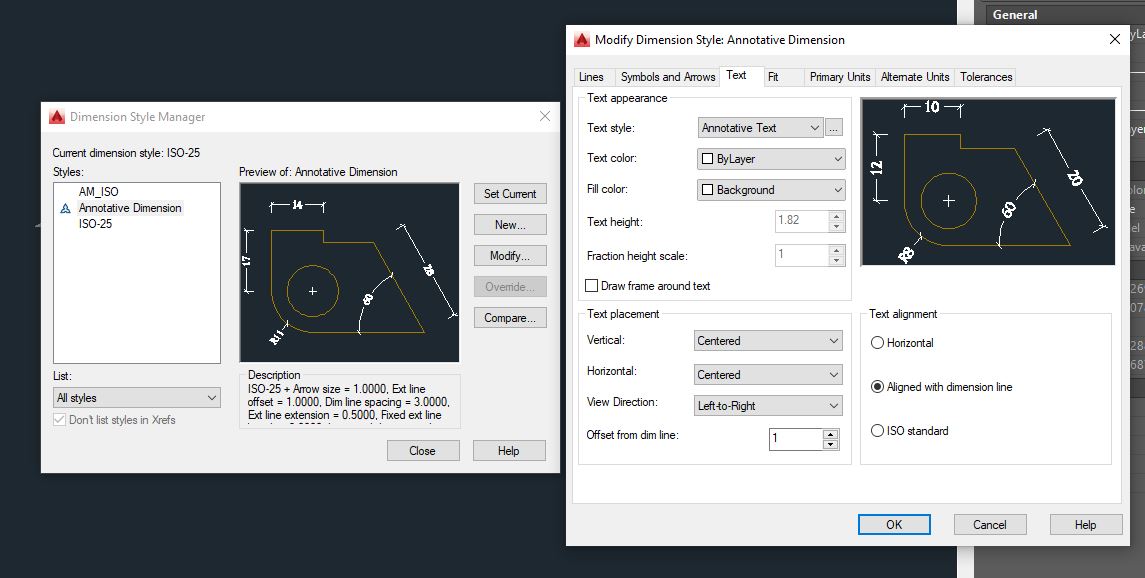Select the ISO standard text alignment
The width and height of the screenshot is (1145, 578).
876,430
